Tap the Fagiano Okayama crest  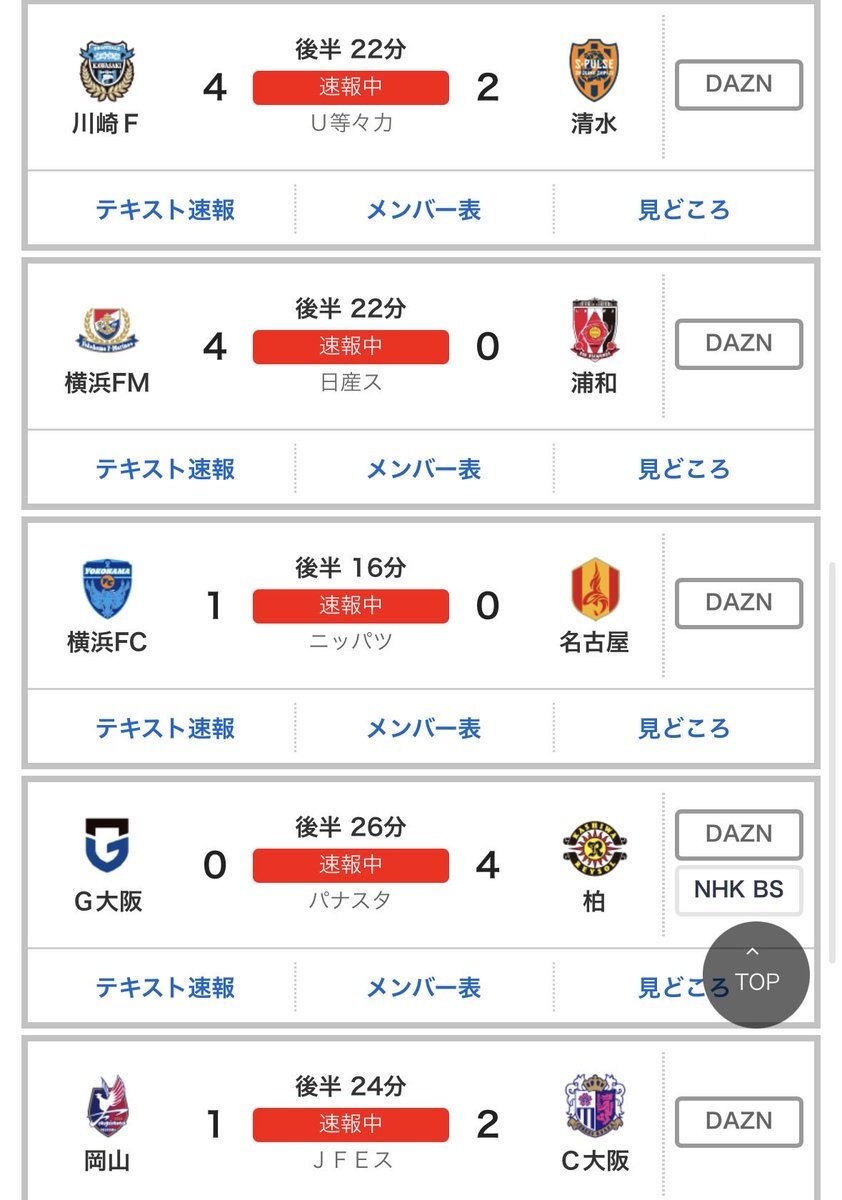(106, 1107)
